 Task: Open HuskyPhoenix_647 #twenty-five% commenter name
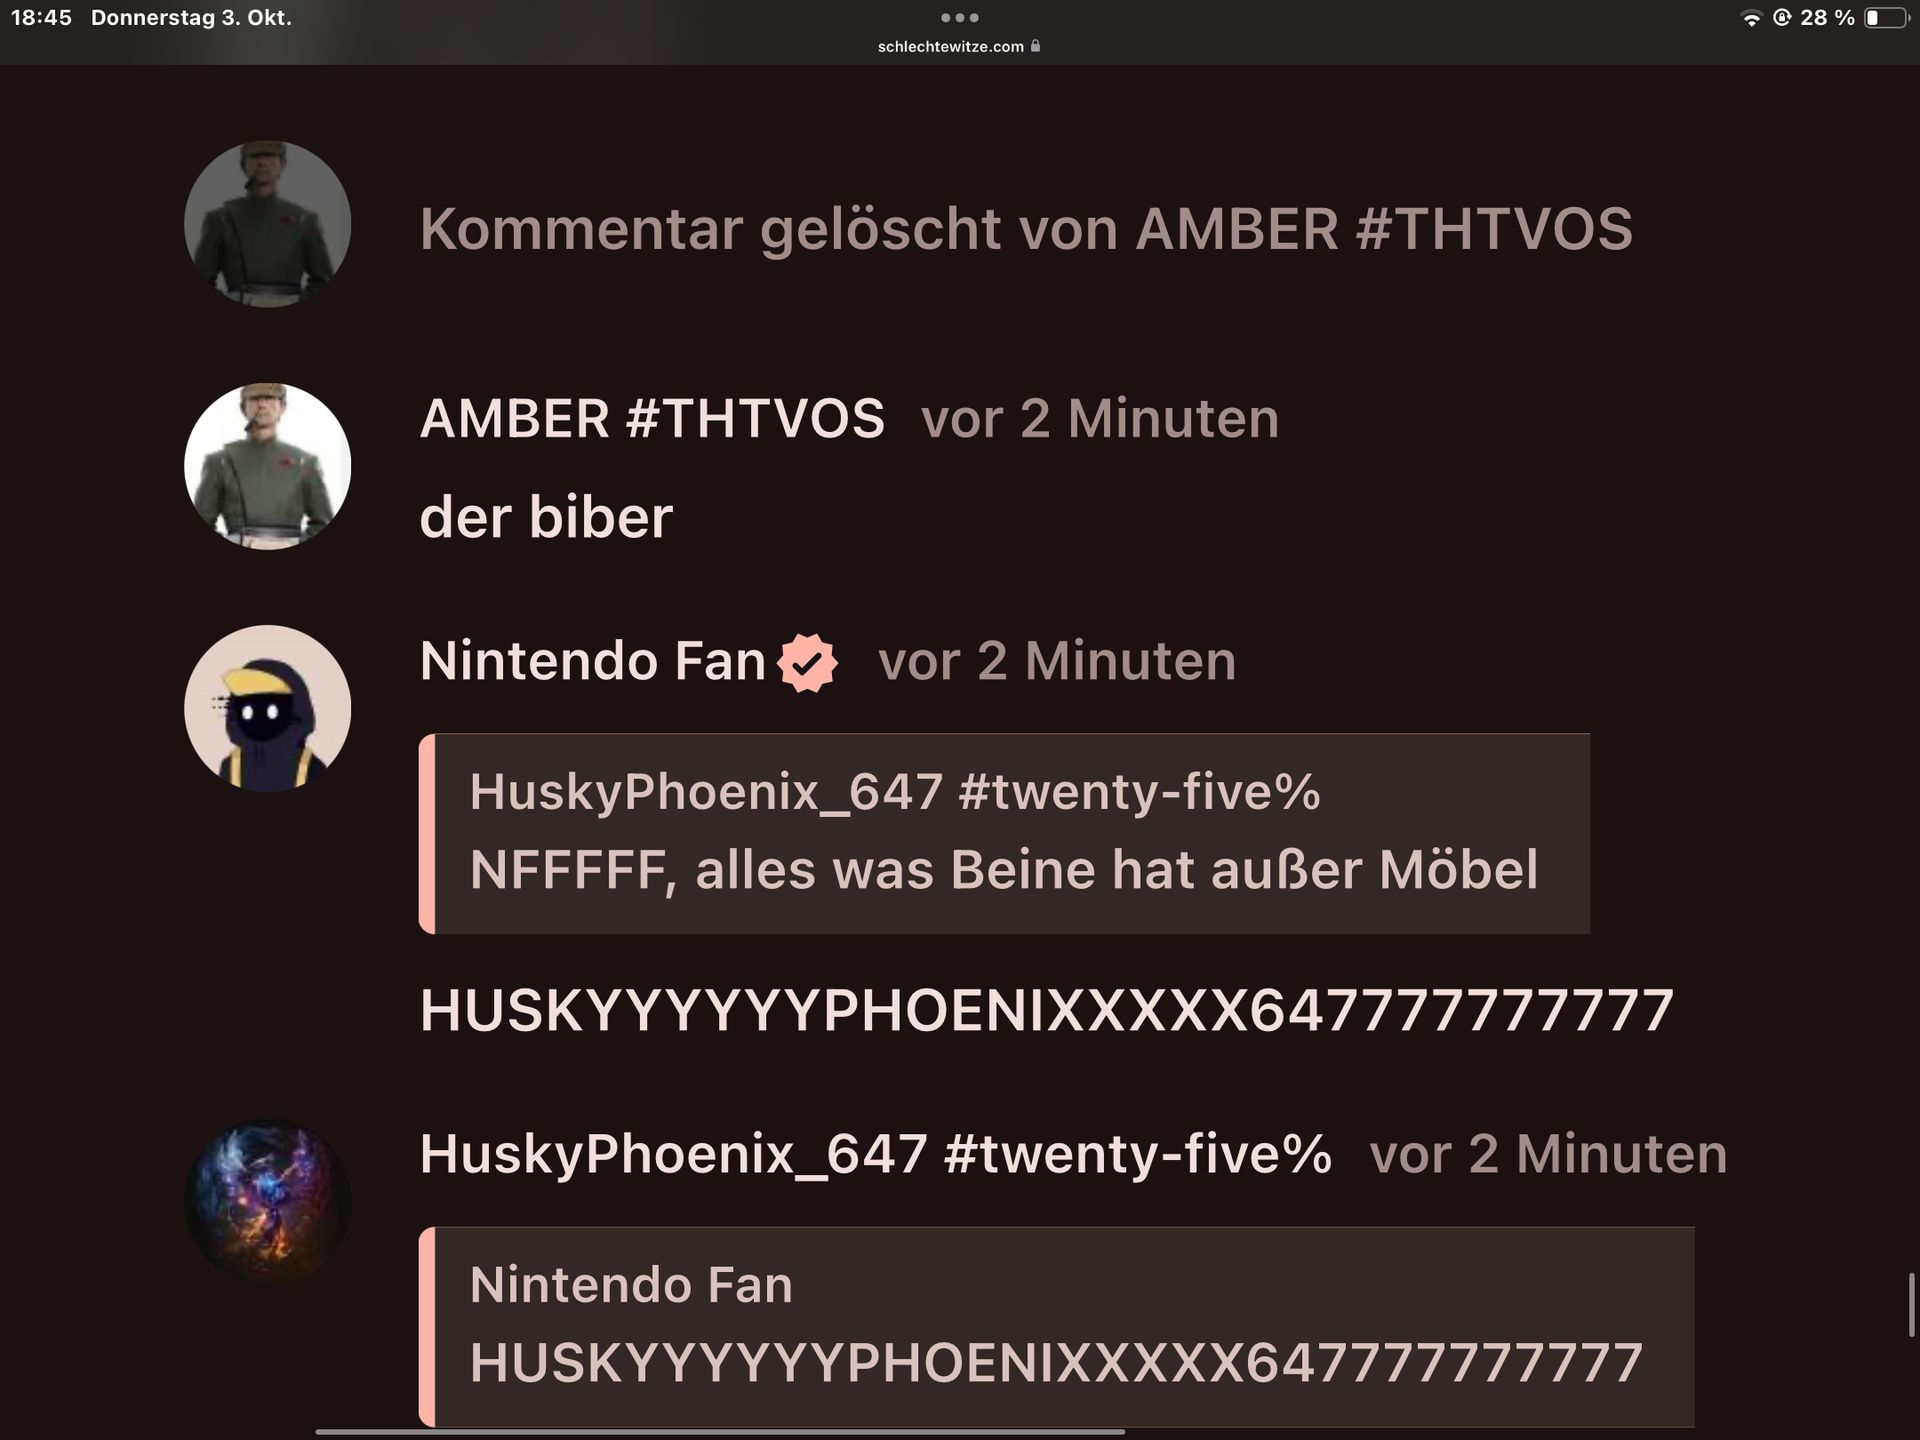875,1154
